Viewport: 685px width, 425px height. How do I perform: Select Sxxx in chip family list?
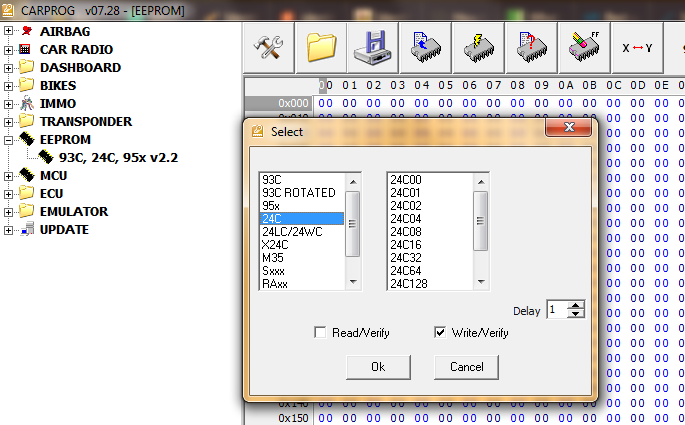(x=302, y=271)
